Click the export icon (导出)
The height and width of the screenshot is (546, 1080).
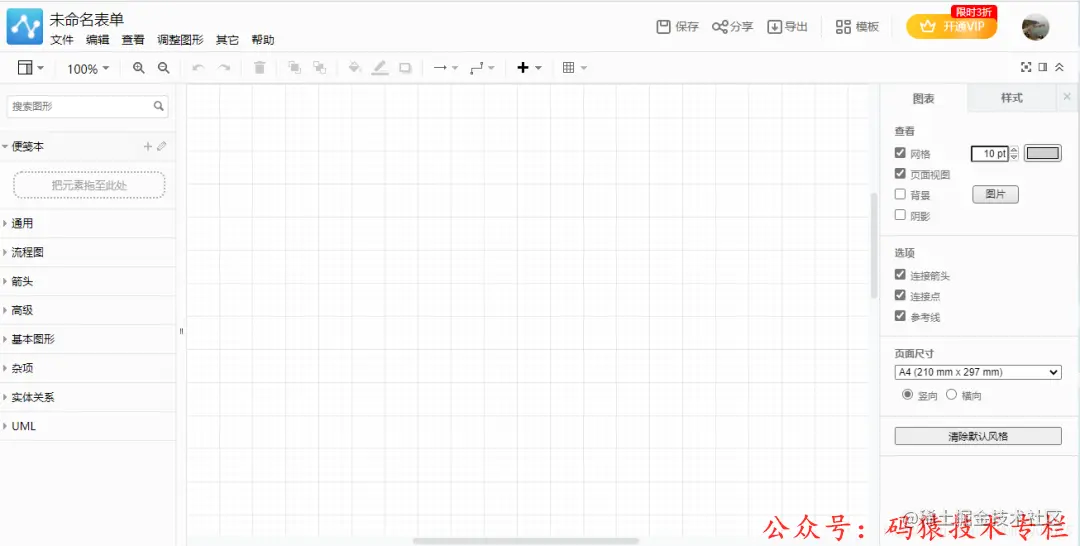(775, 27)
